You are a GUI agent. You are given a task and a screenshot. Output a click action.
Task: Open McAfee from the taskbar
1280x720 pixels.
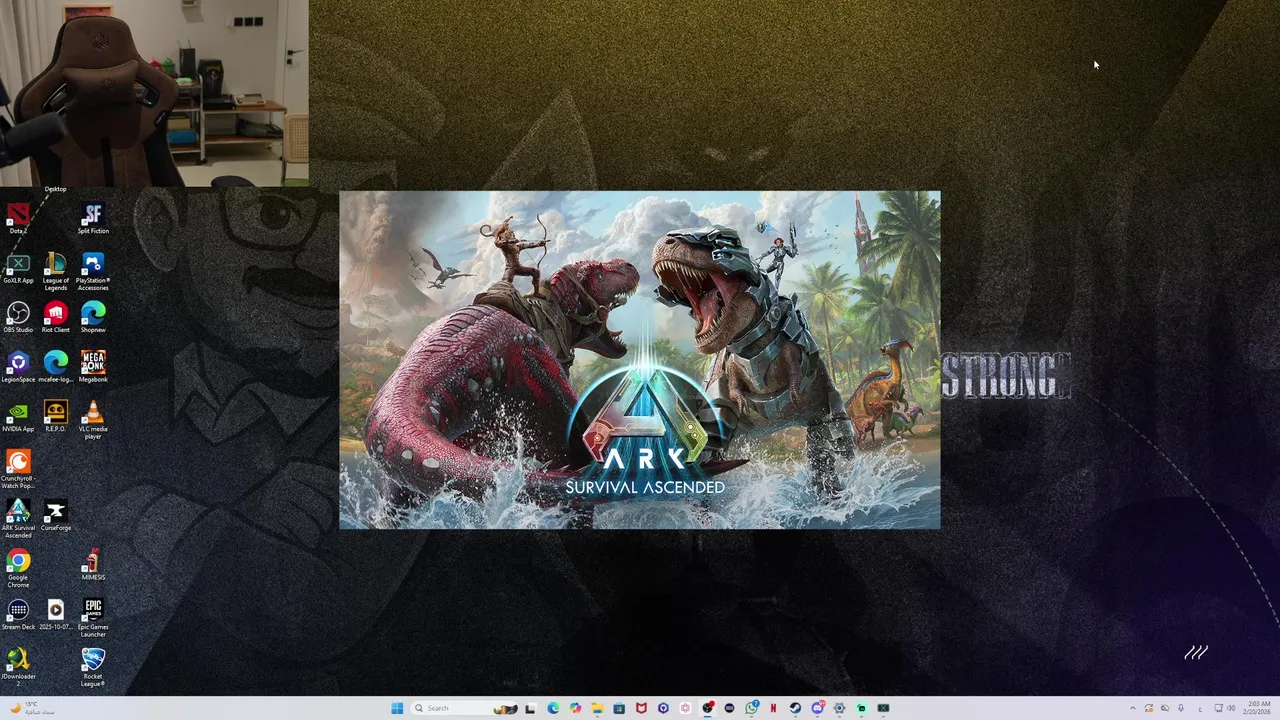coord(641,708)
